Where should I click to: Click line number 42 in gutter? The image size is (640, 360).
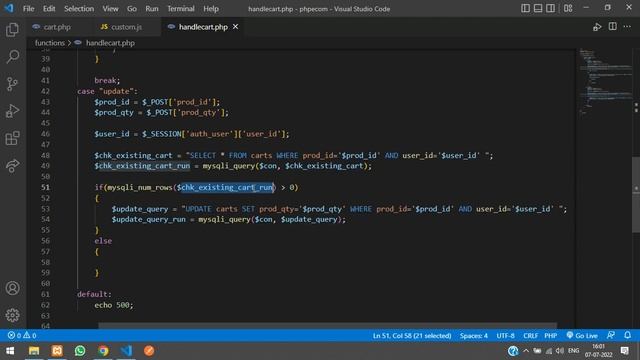[x=45, y=91]
